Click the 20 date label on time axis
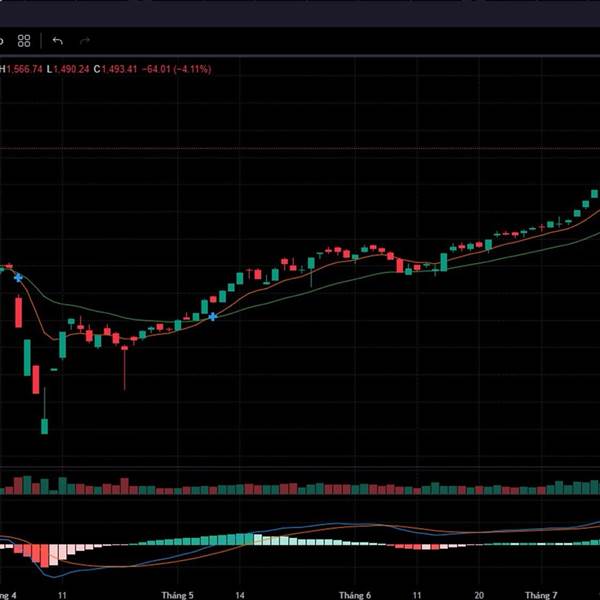Viewport: 600px width, 600px height. [x=479, y=595]
